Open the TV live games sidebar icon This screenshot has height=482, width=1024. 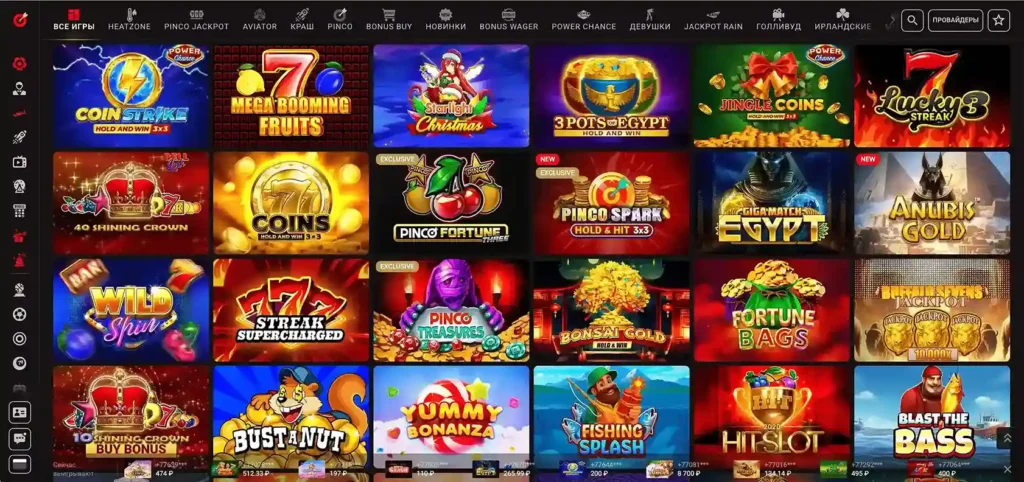[20, 162]
